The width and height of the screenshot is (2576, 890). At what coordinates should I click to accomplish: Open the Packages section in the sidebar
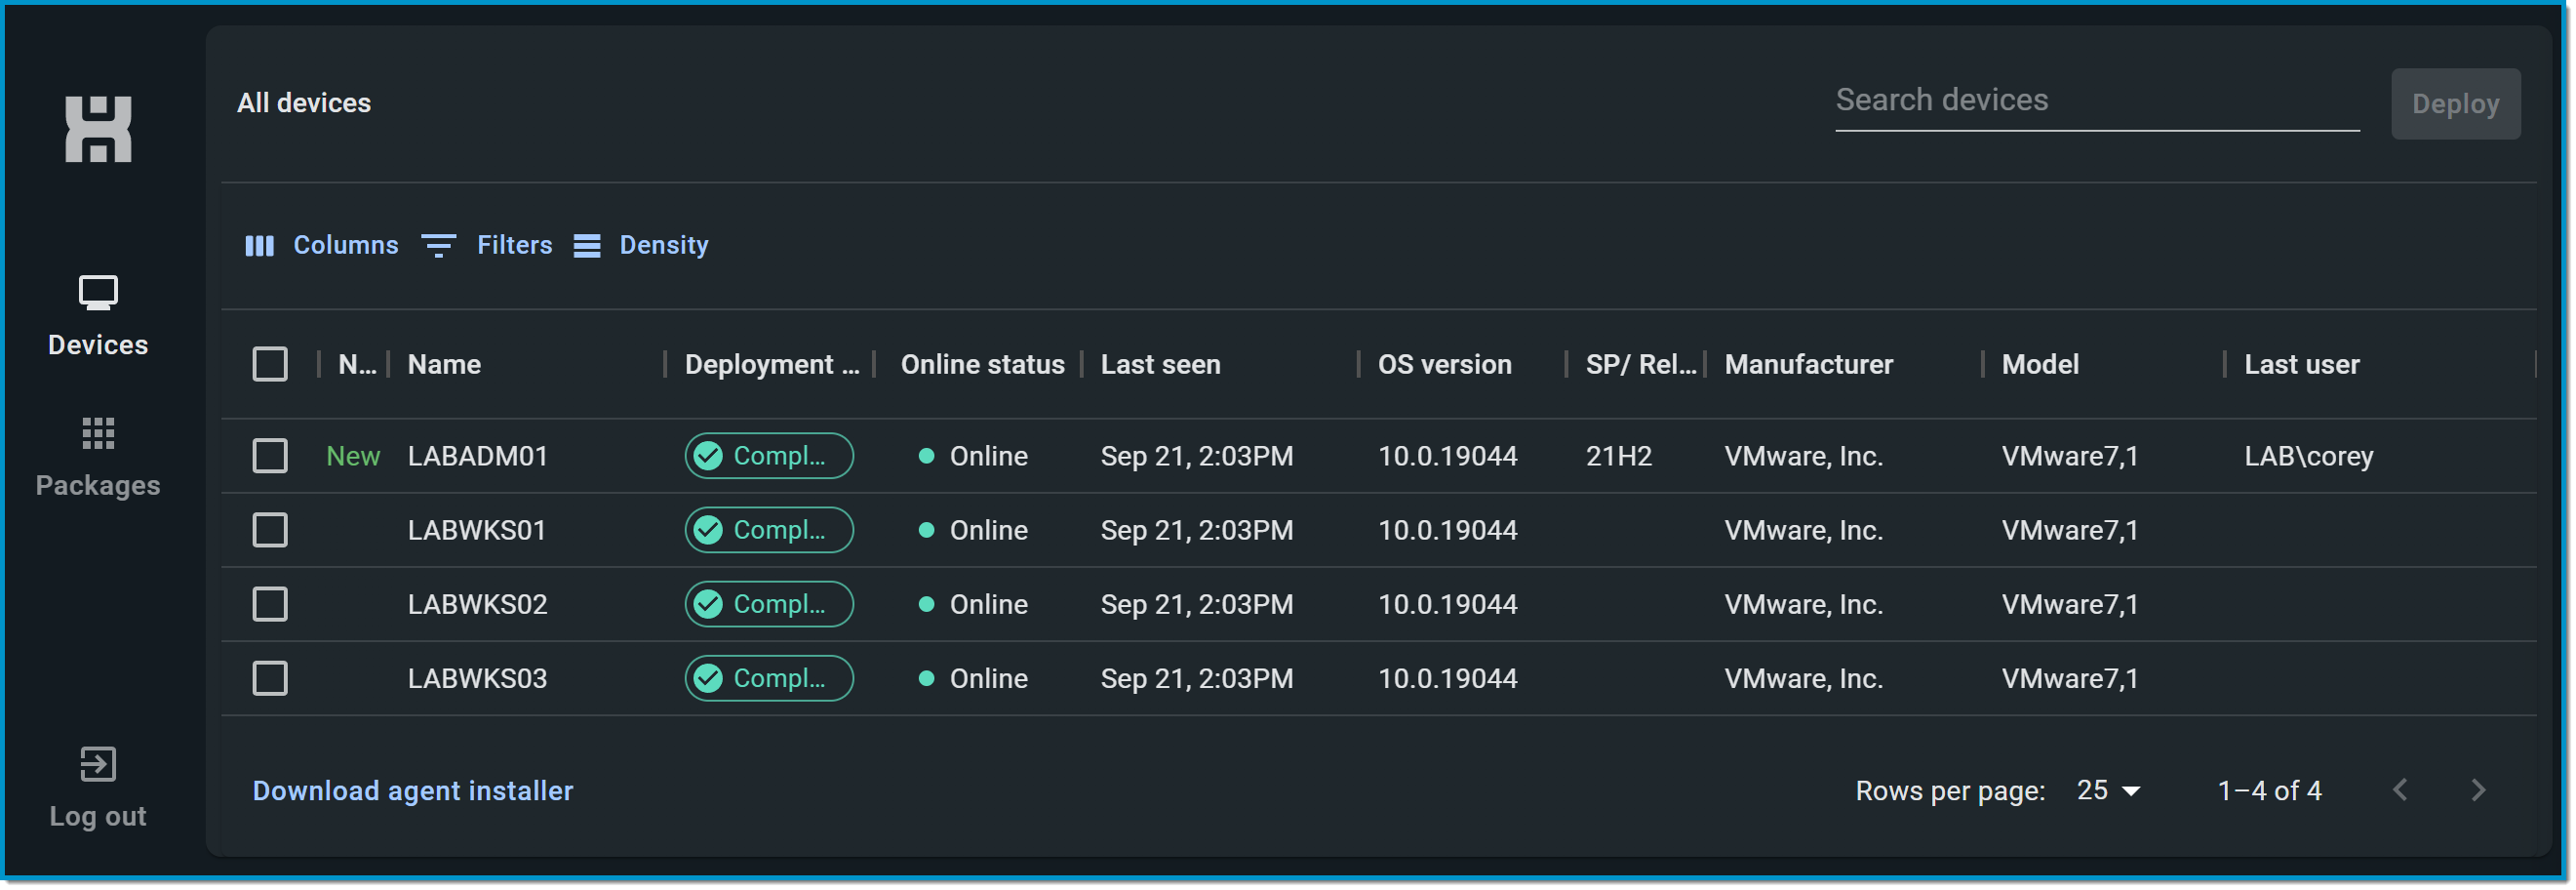[x=97, y=450]
